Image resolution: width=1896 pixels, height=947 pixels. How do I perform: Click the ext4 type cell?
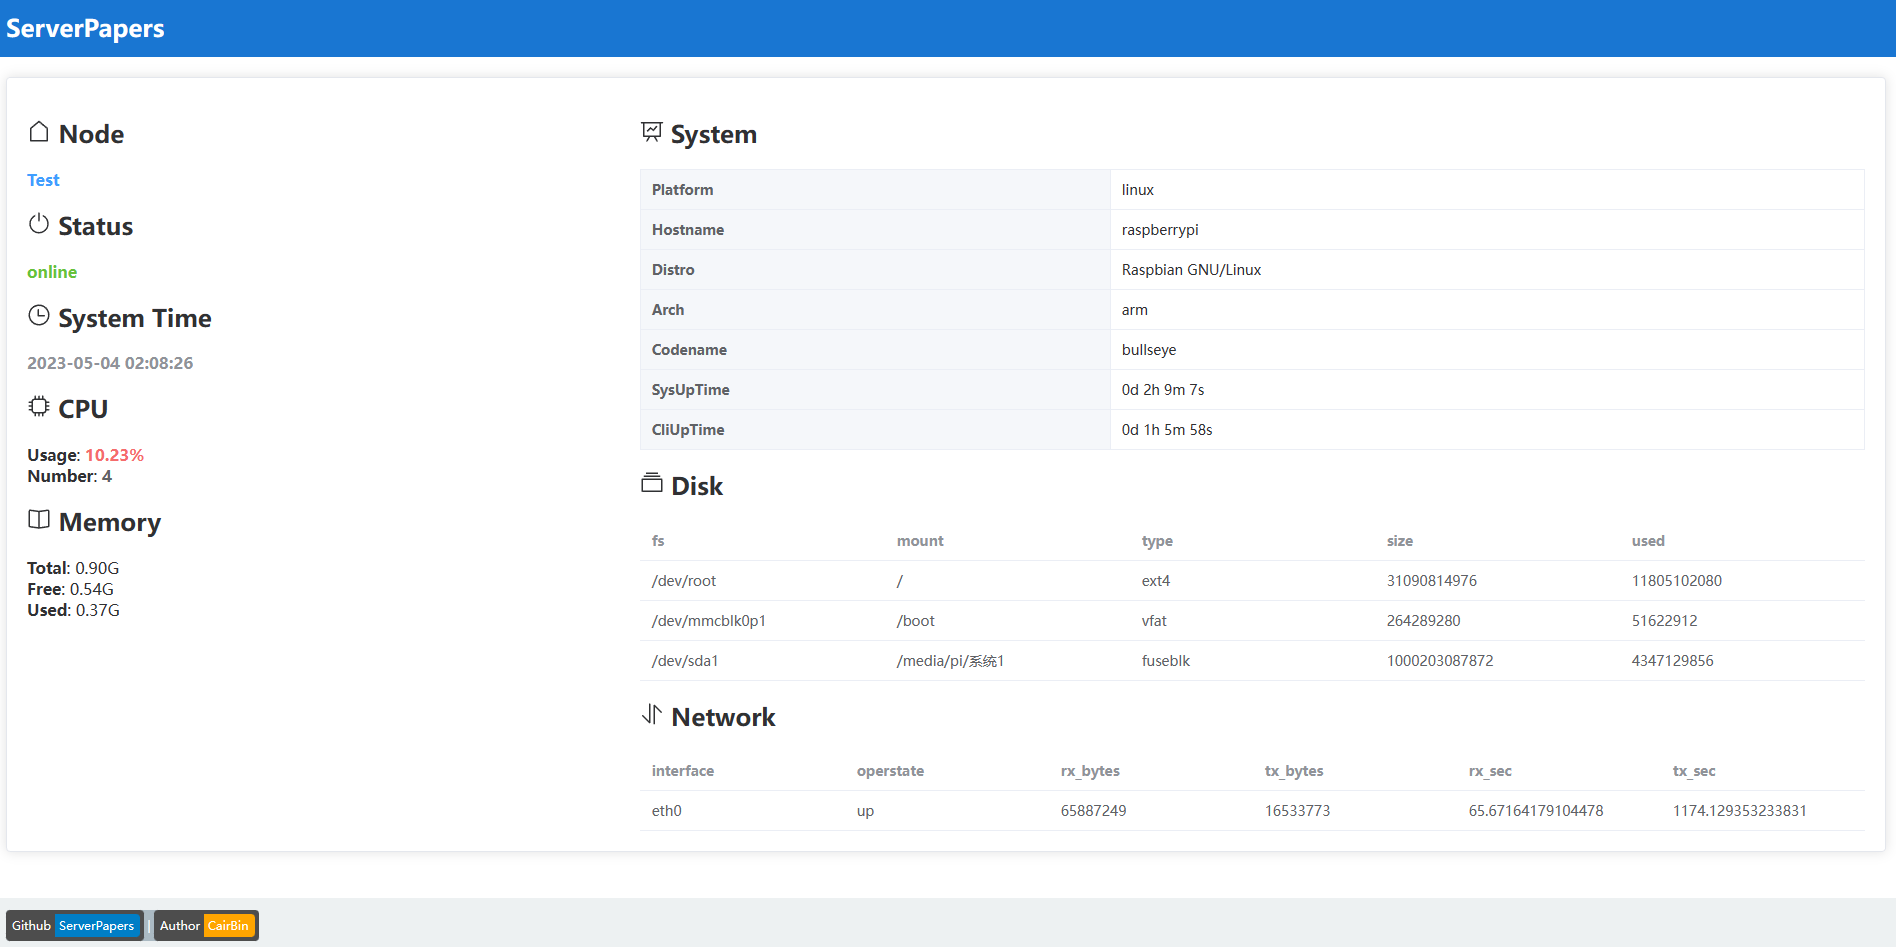click(x=1156, y=581)
